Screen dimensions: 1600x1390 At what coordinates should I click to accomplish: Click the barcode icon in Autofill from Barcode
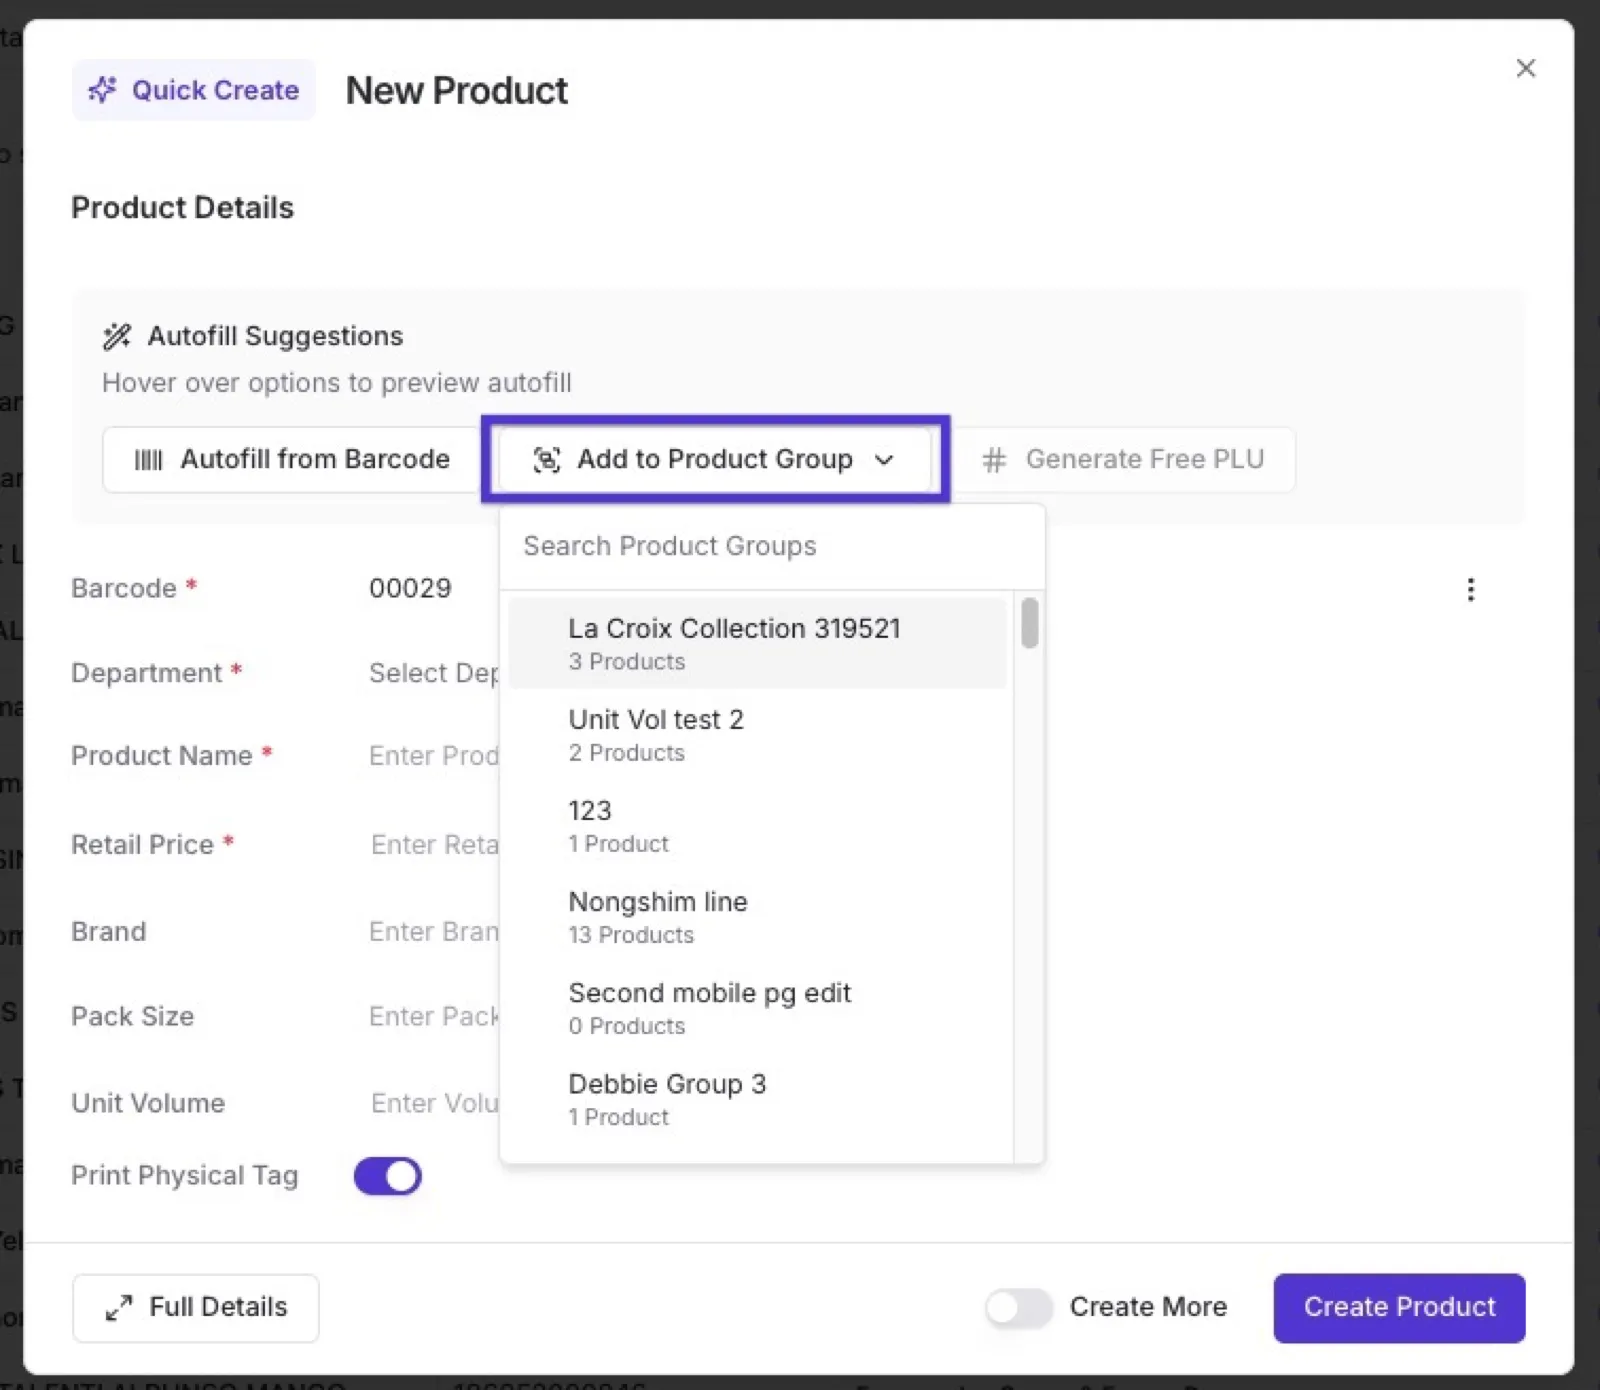click(148, 459)
